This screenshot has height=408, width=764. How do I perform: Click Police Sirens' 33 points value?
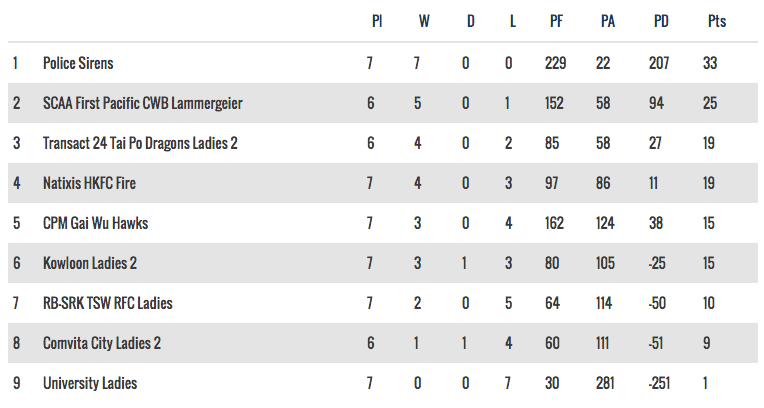click(x=709, y=63)
